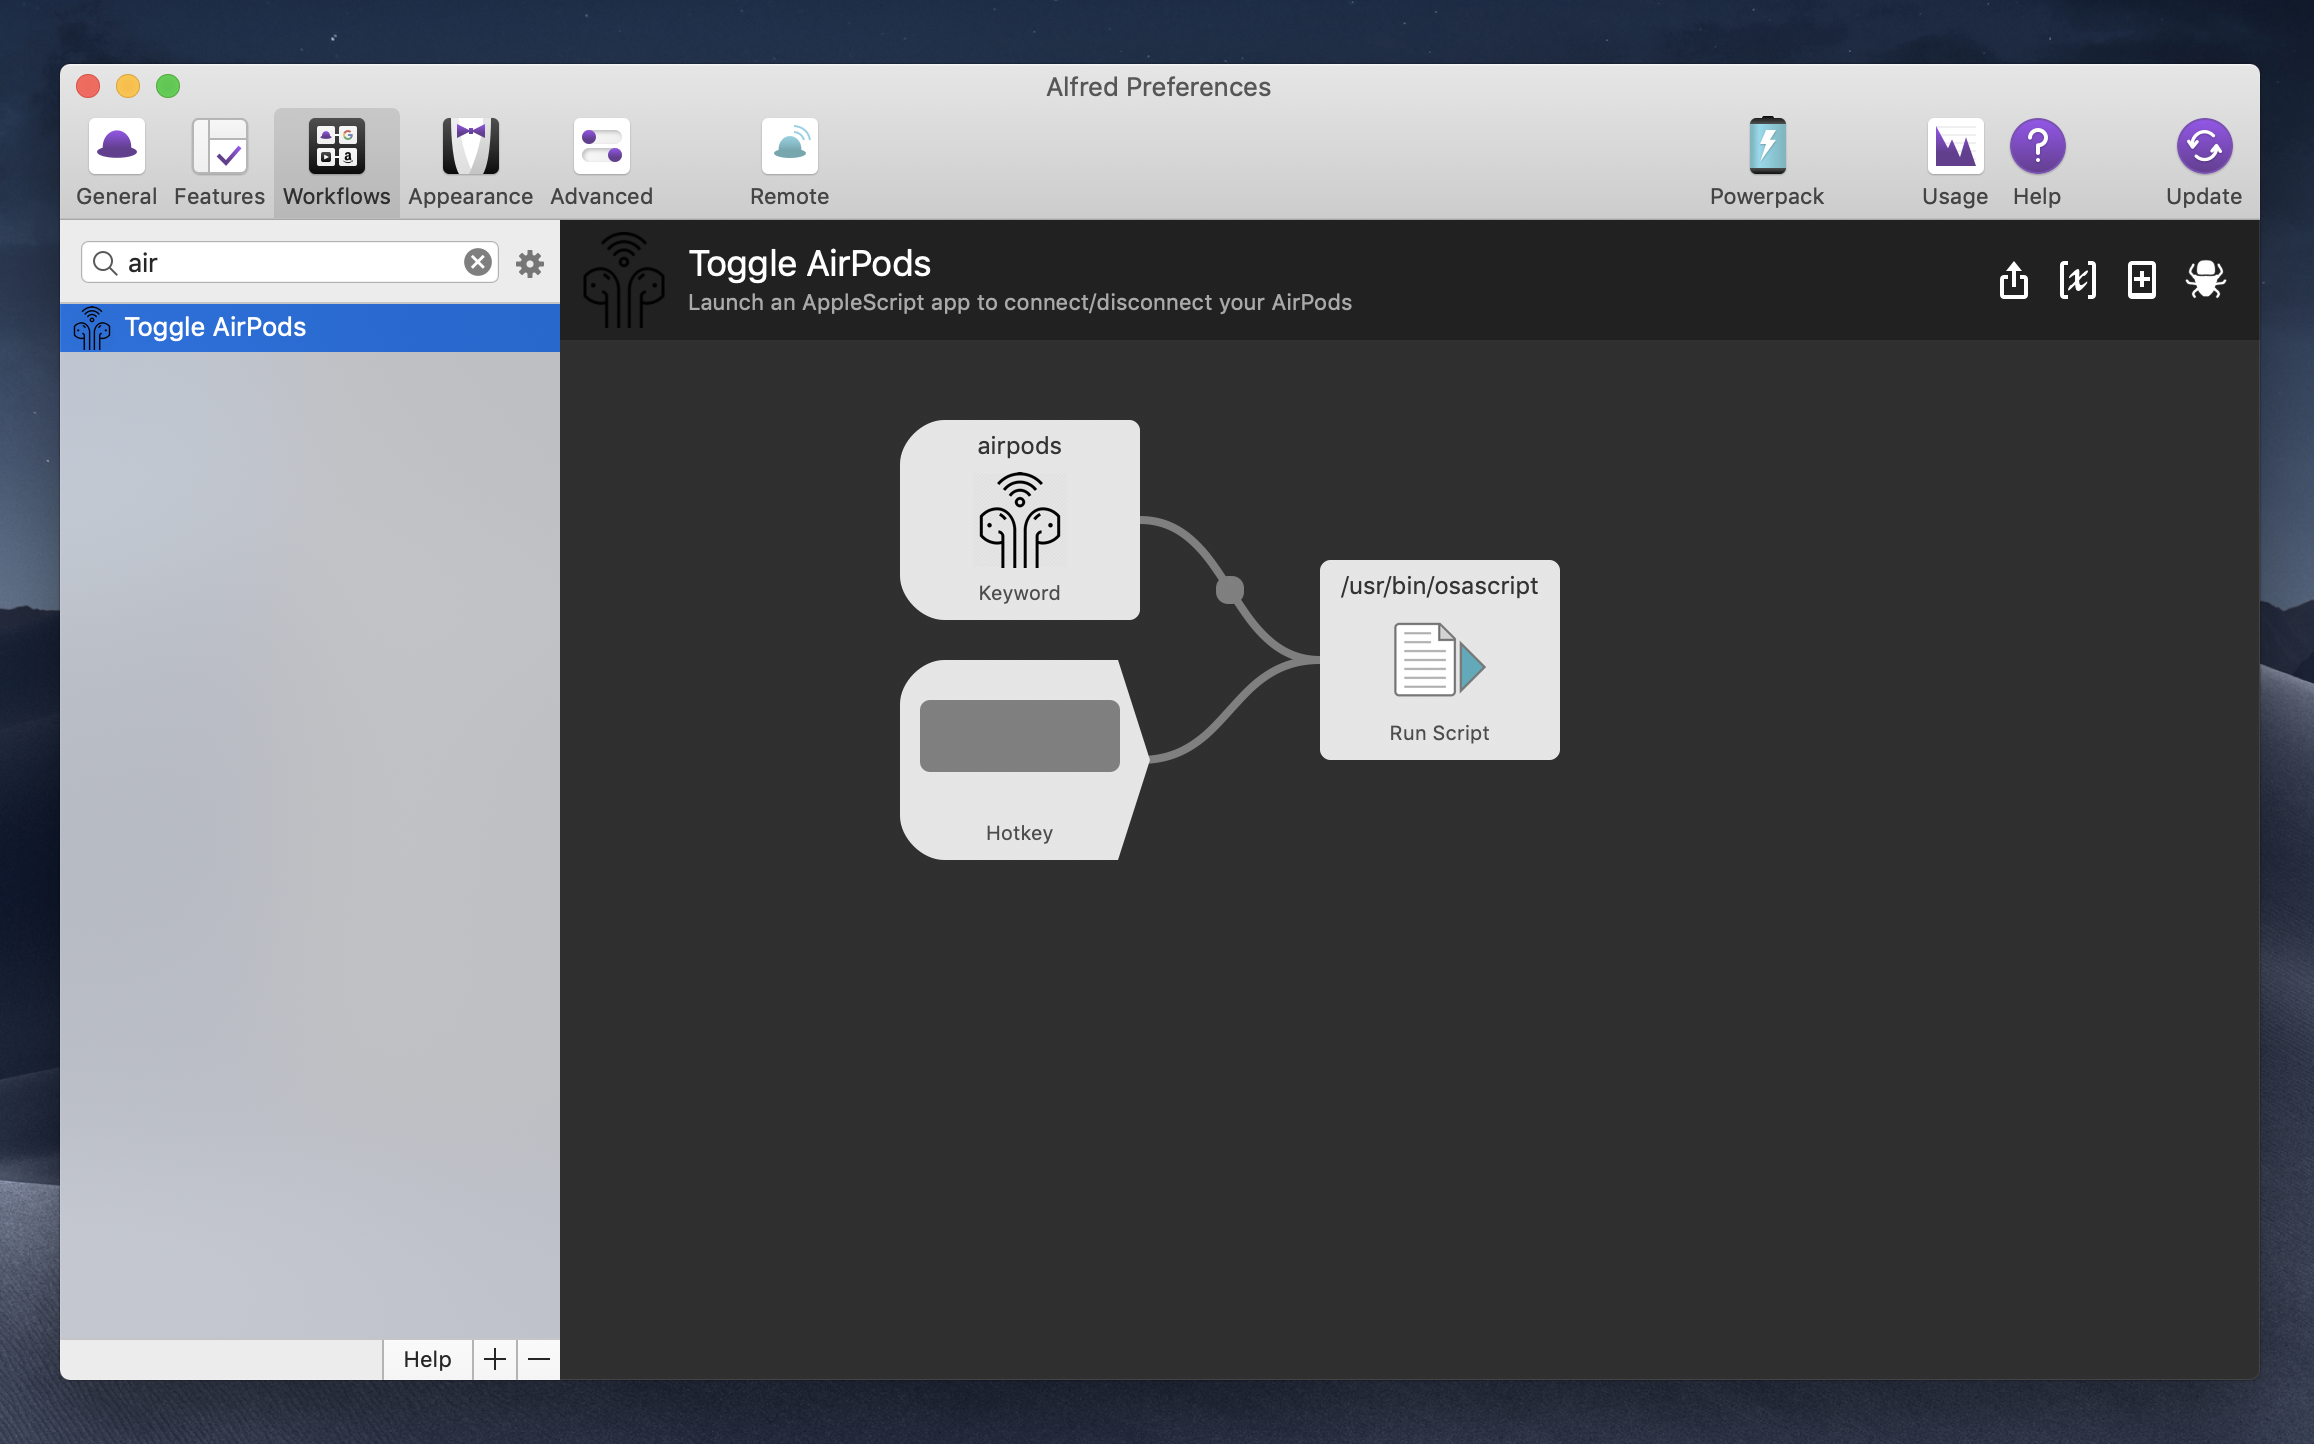Select the Workflows tab
Image resolution: width=2314 pixels, height=1444 pixels.
(337, 163)
